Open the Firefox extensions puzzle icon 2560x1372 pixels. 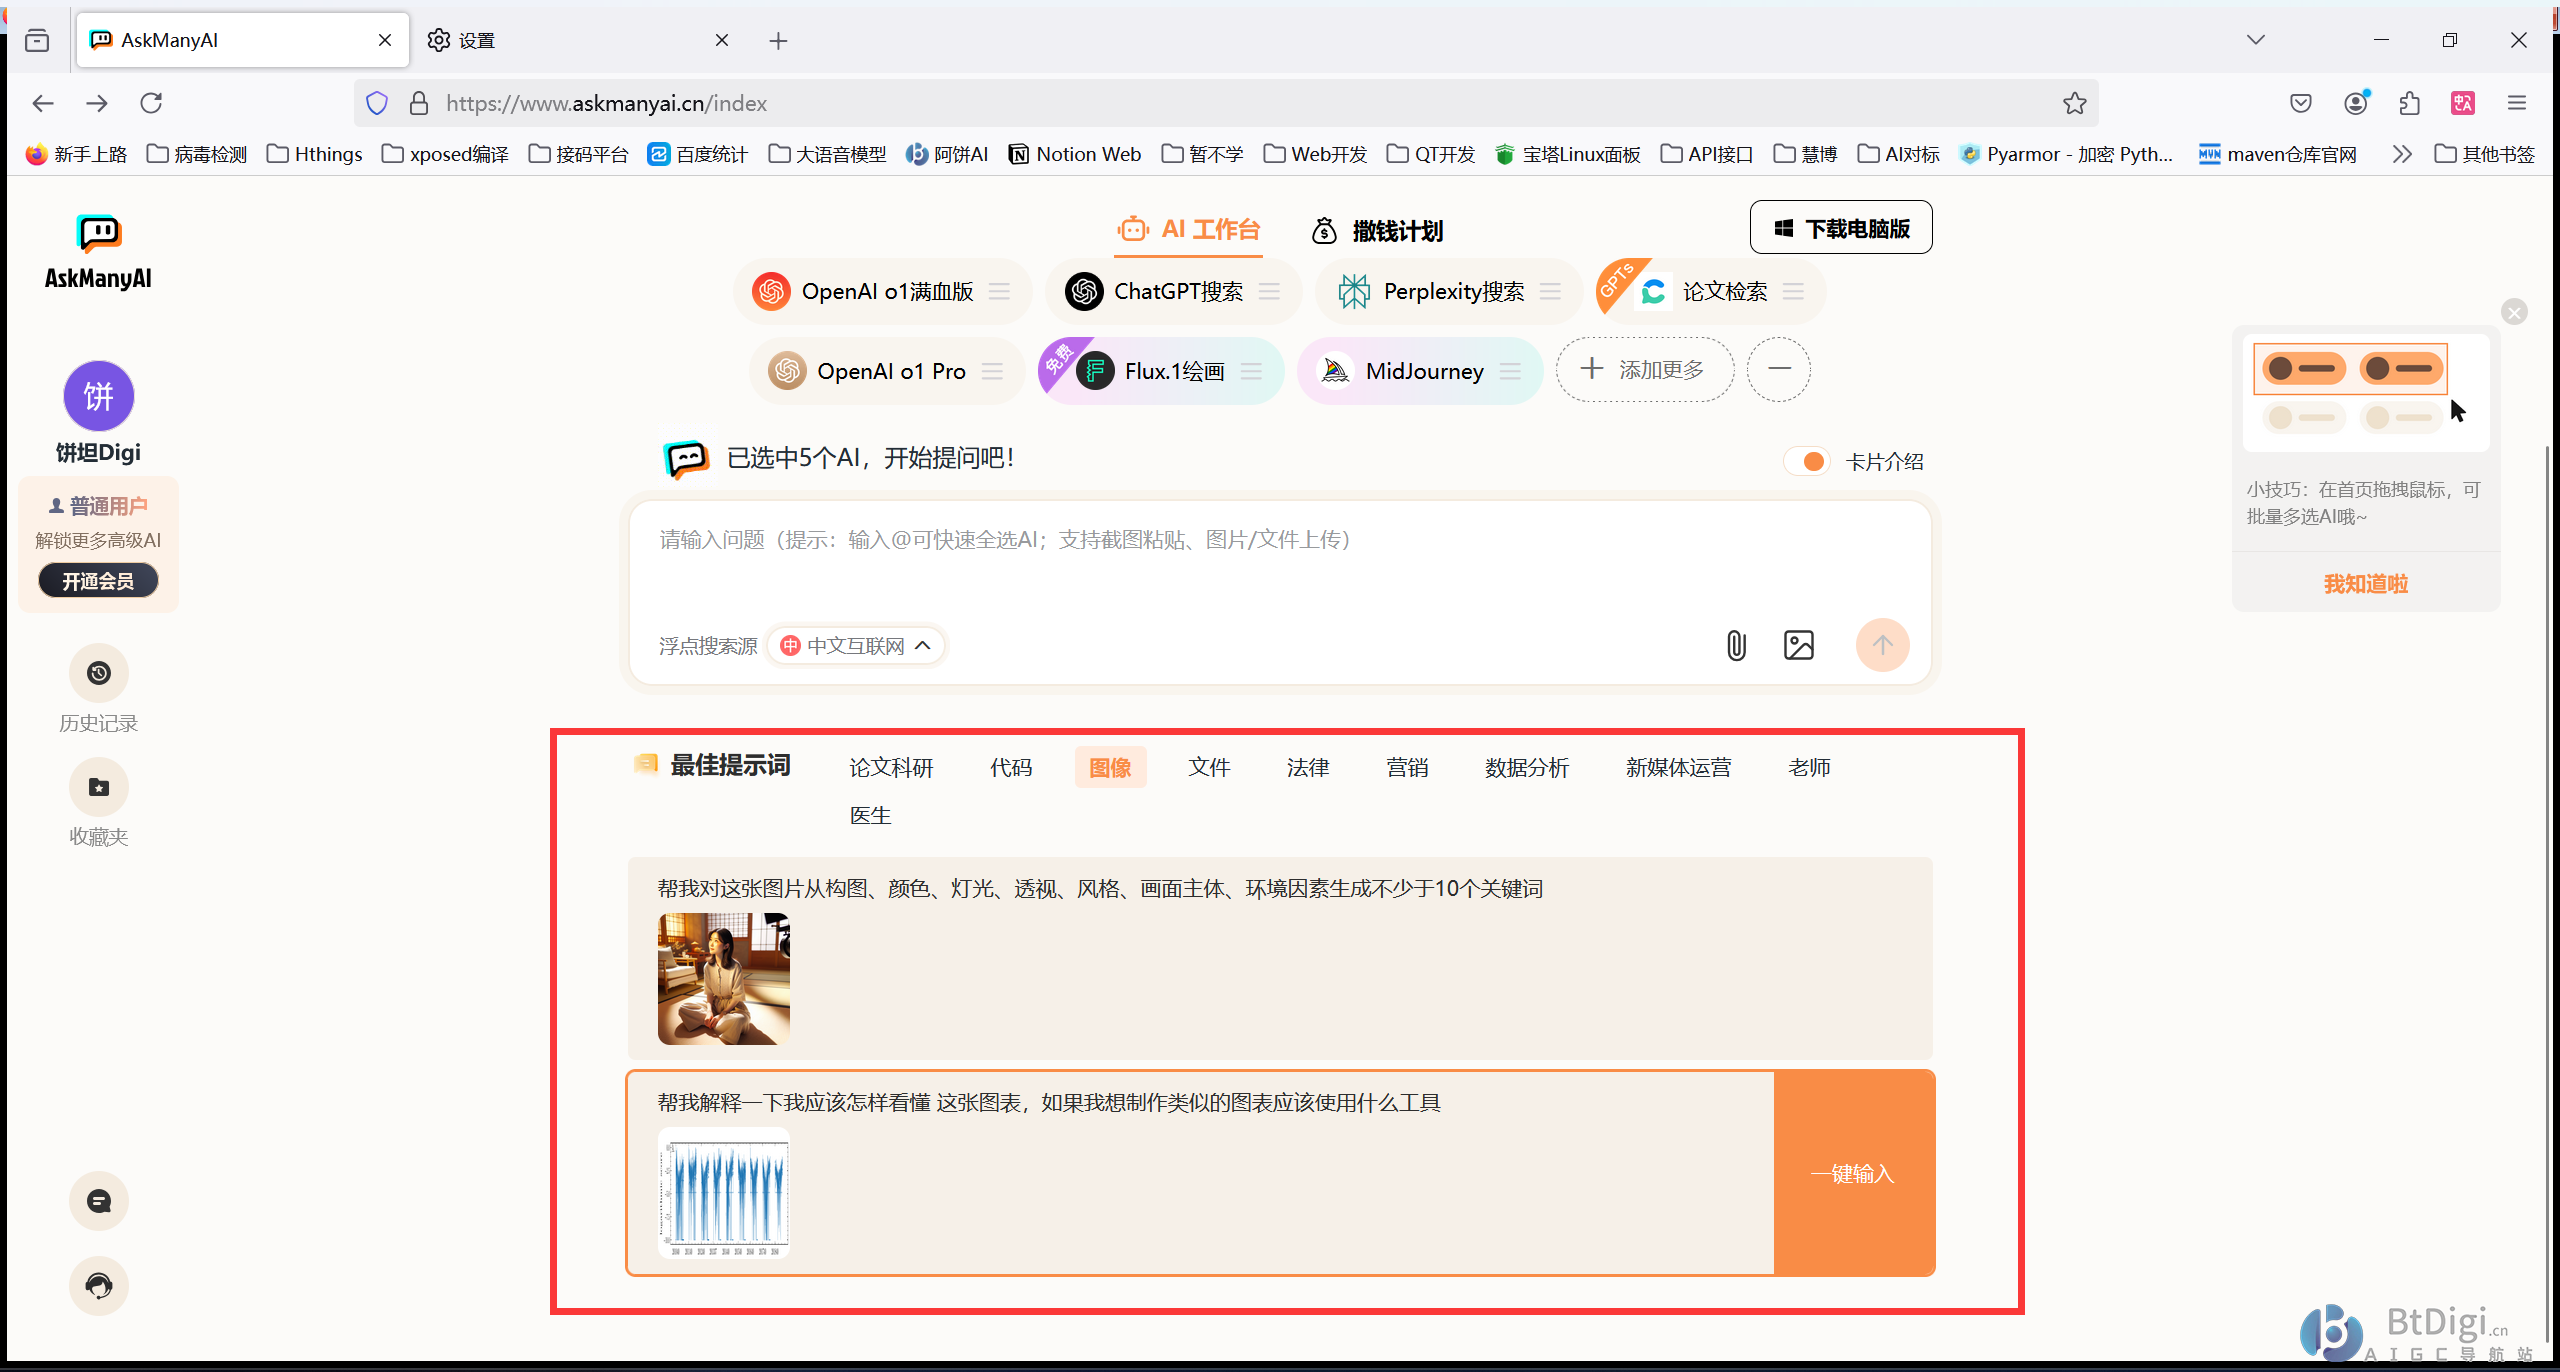pyautogui.click(x=2409, y=103)
